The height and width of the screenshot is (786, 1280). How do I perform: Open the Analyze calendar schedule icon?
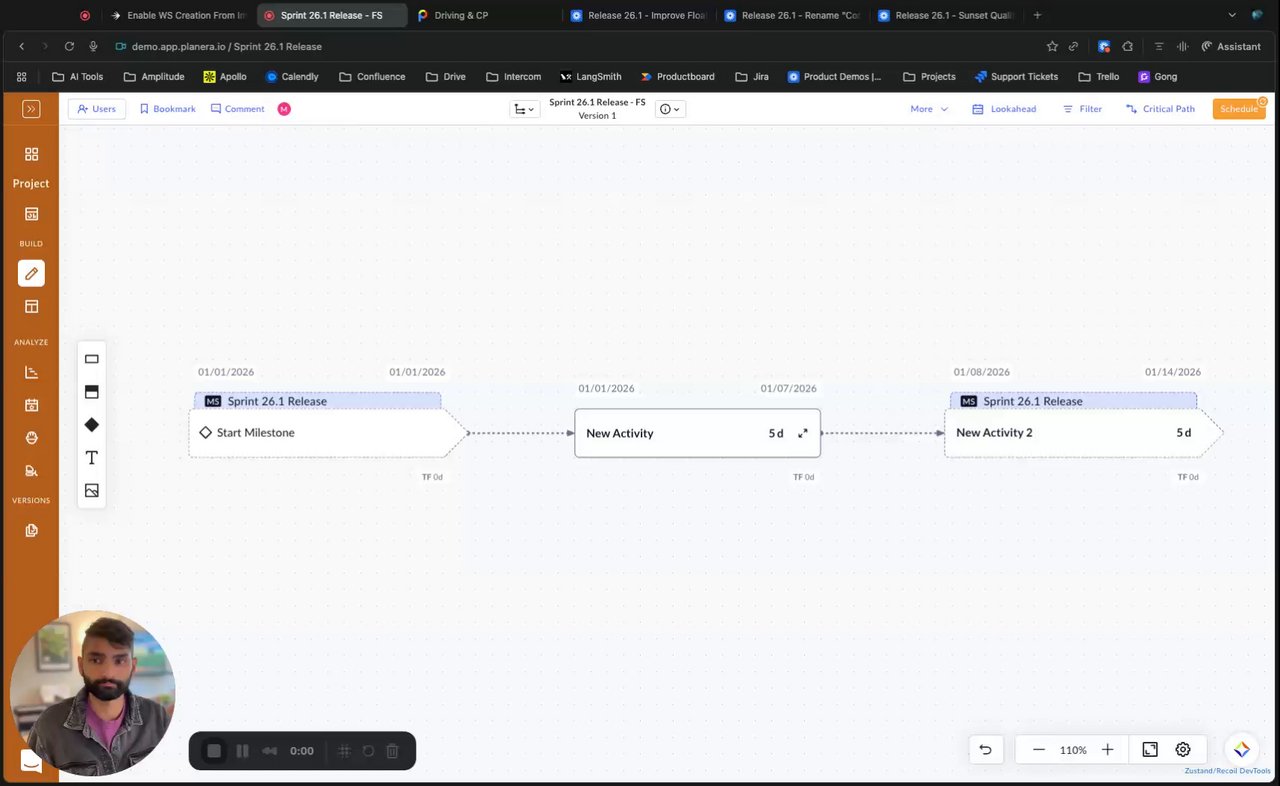tap(31, 405)
